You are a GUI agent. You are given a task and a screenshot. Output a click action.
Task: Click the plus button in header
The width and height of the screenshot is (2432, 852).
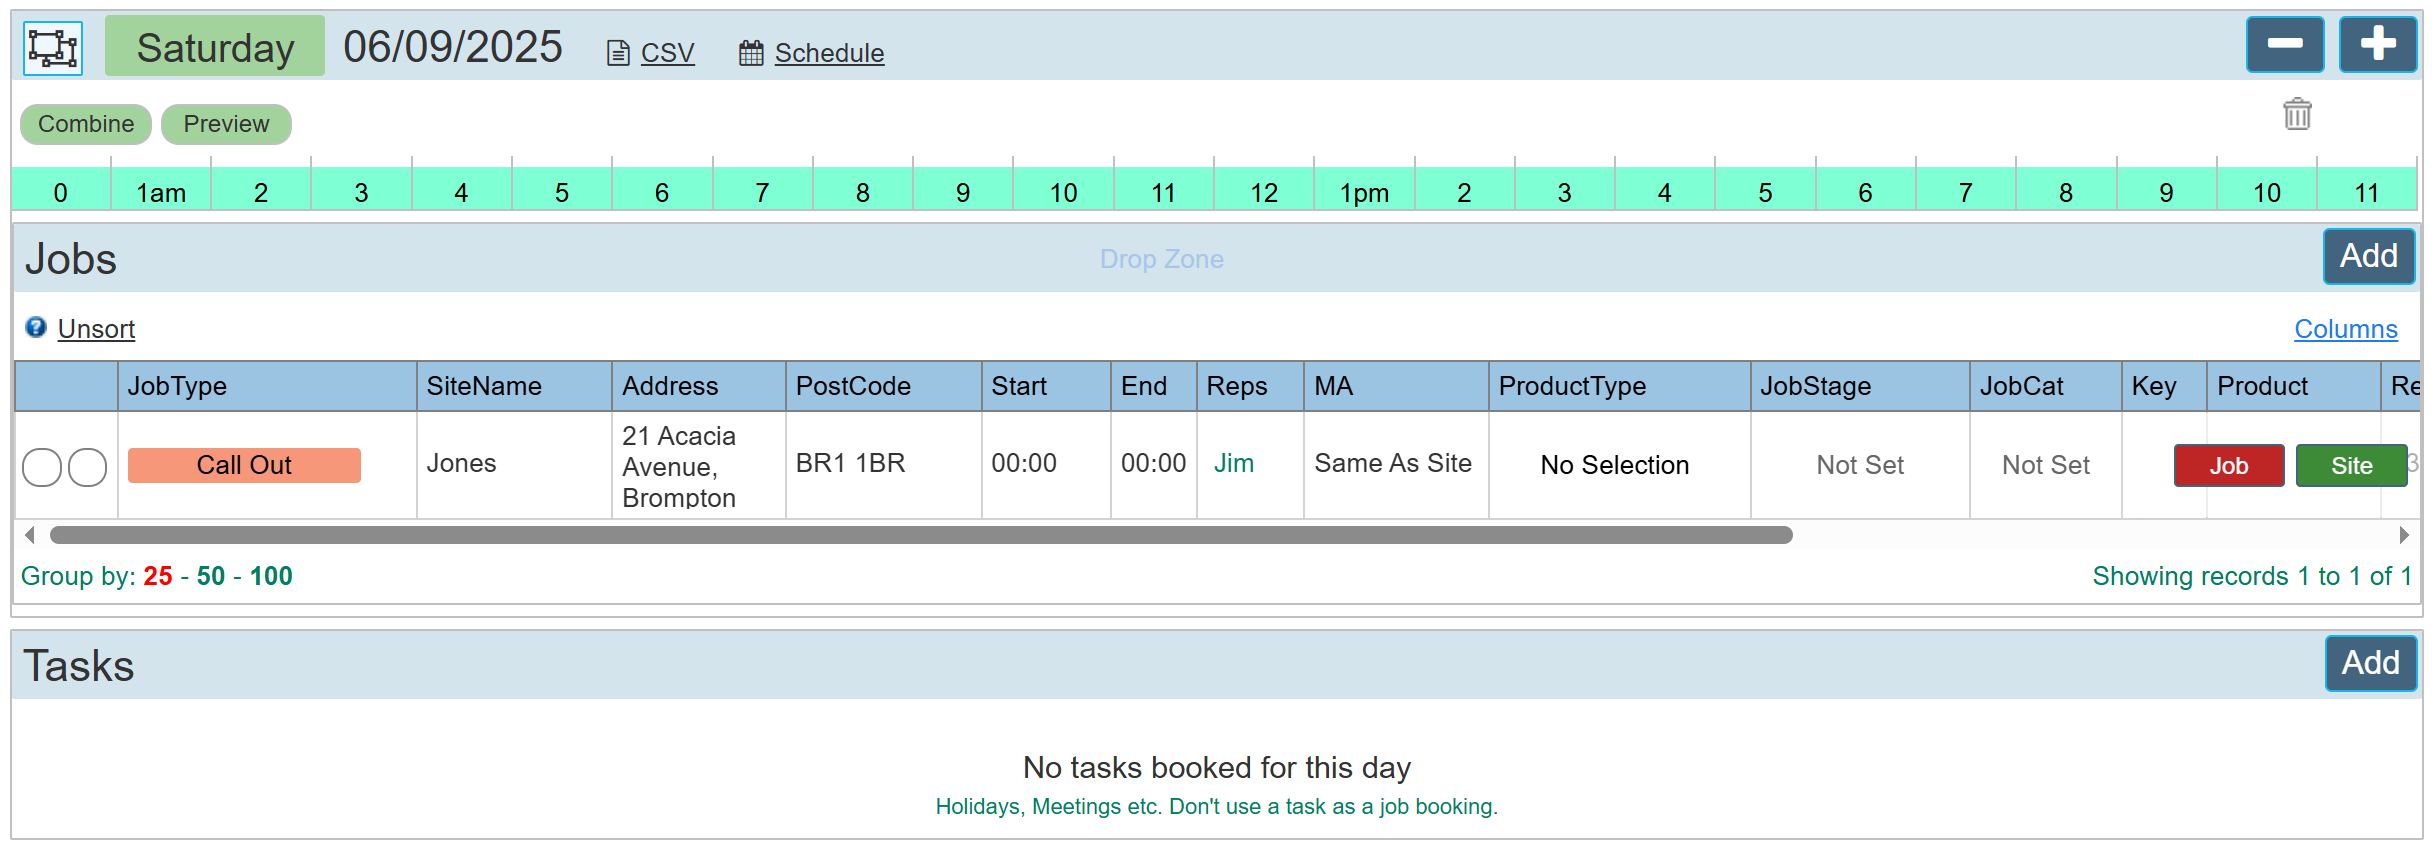point(2377,45)
